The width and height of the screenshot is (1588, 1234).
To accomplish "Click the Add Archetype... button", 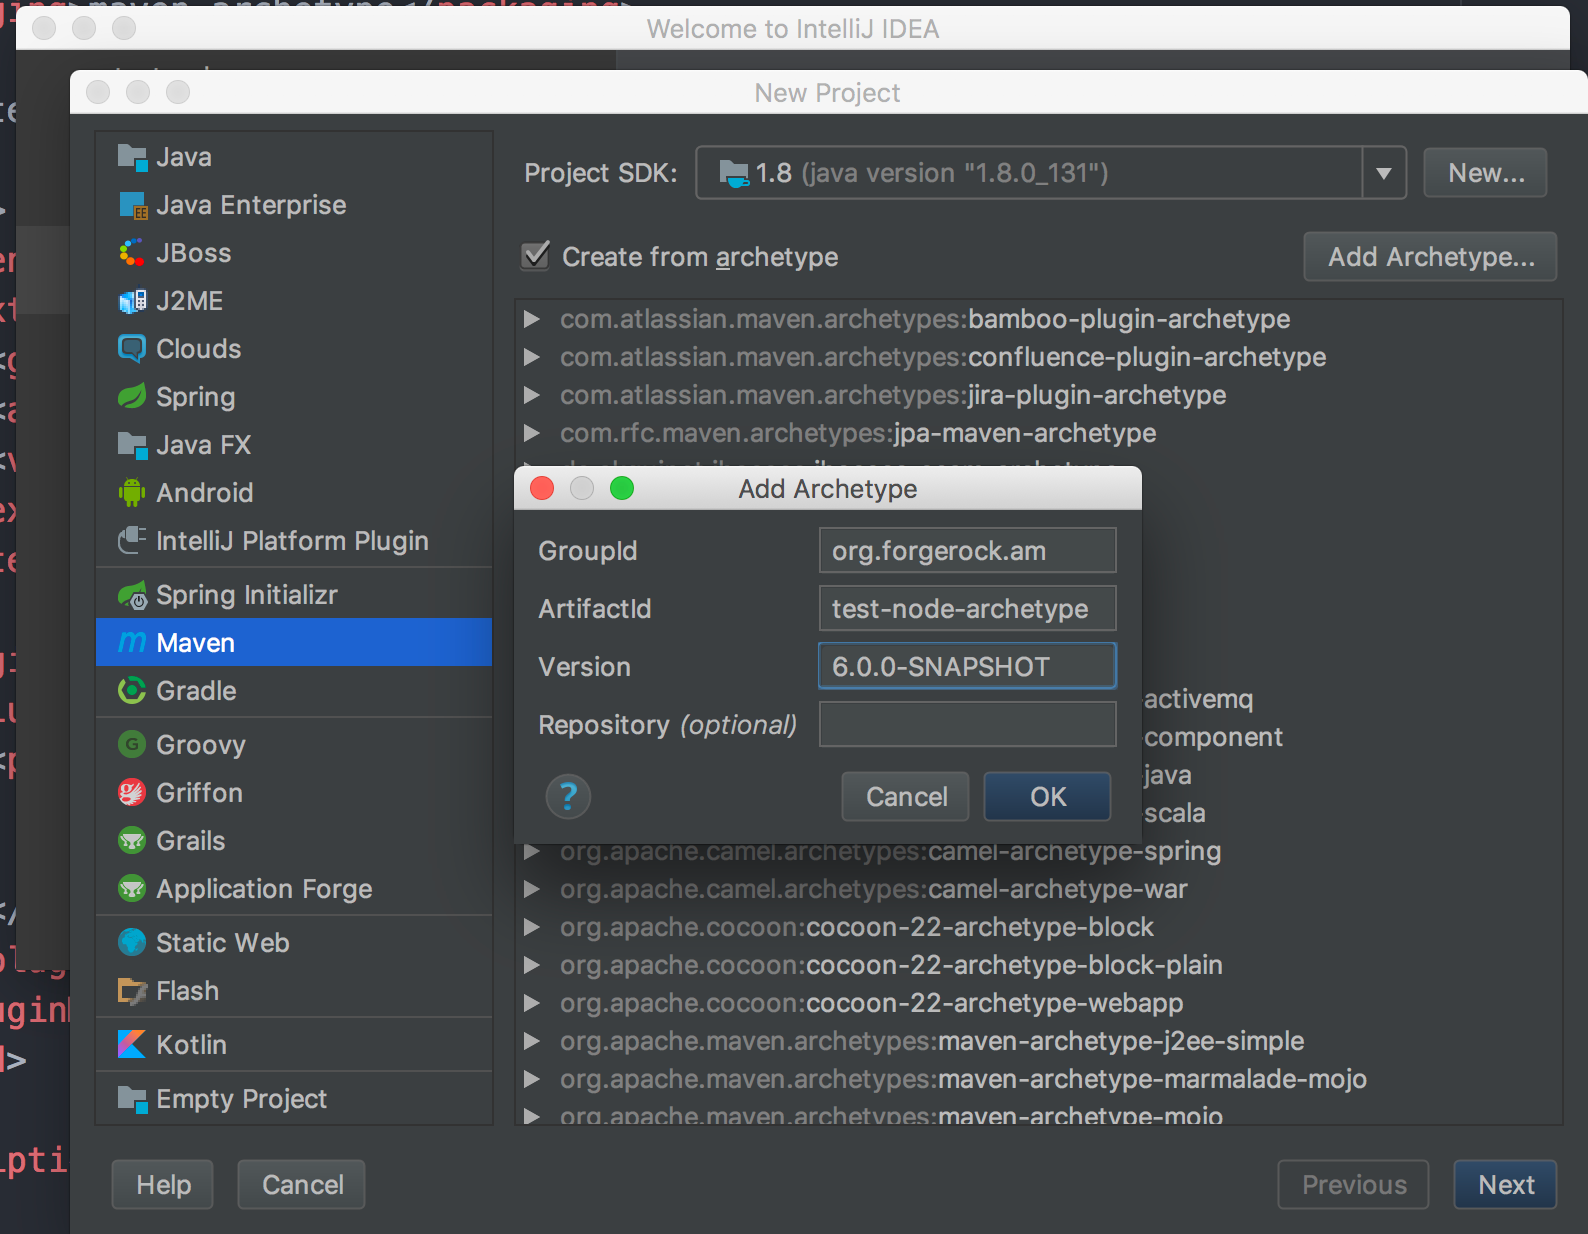I will point(1430,257).
